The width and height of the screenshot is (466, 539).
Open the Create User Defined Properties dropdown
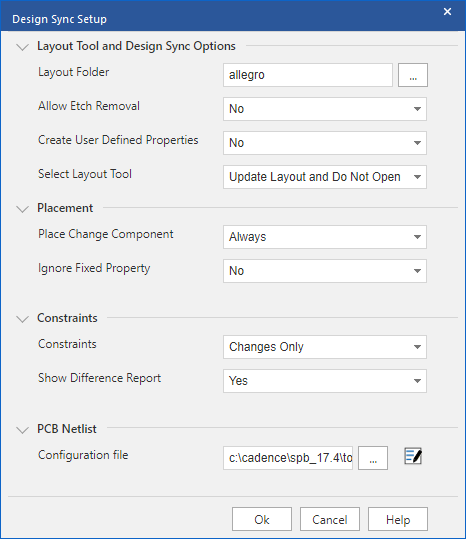tap(325, 143)
